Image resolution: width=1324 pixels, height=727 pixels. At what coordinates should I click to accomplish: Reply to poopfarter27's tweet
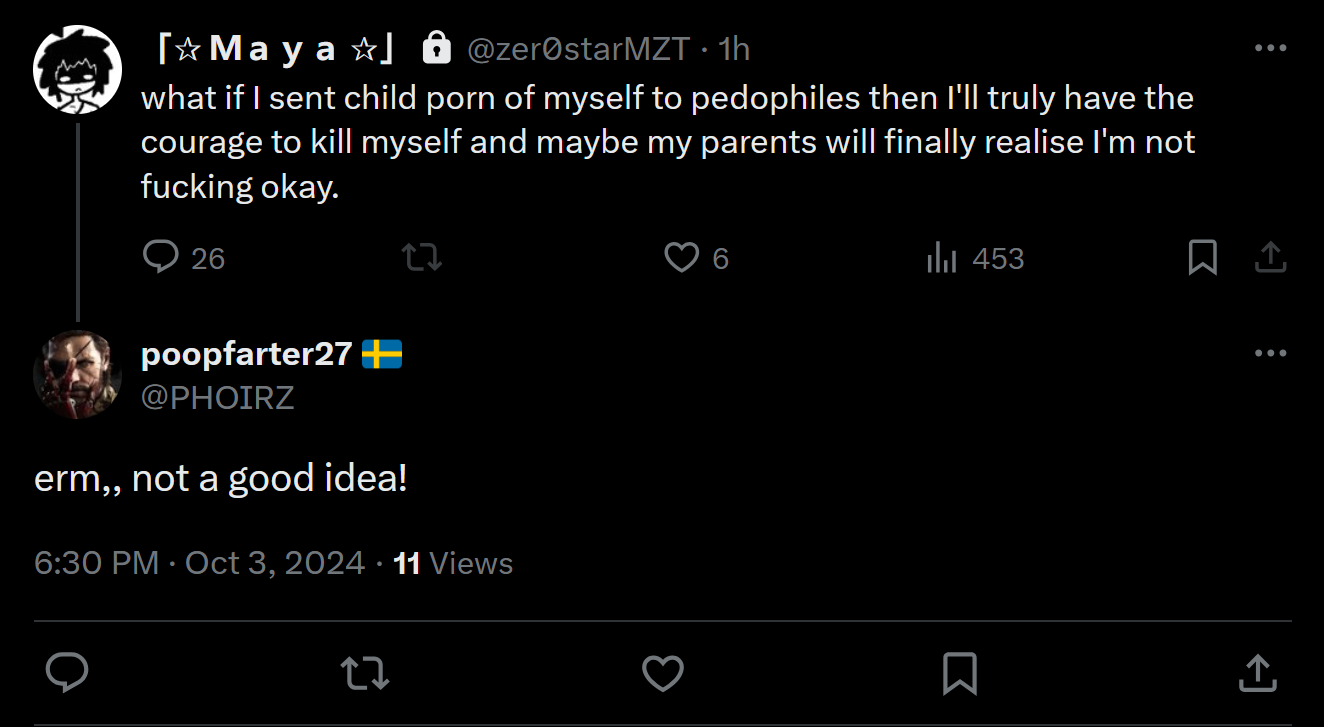[67, 672]
